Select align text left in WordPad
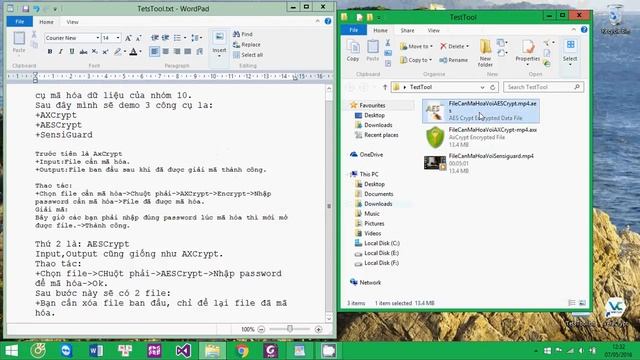This screenshot has width=640, height=360. [x=154, y=51]
